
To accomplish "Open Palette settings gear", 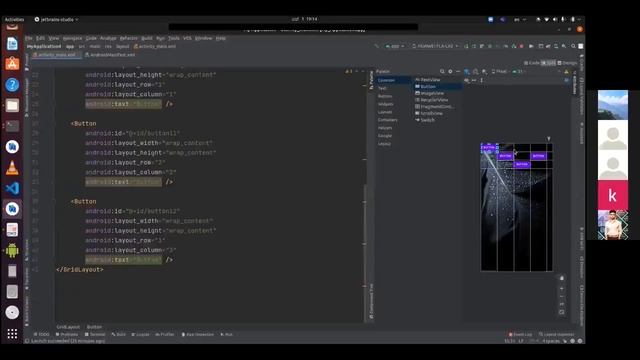I will [x=450, y=71].
